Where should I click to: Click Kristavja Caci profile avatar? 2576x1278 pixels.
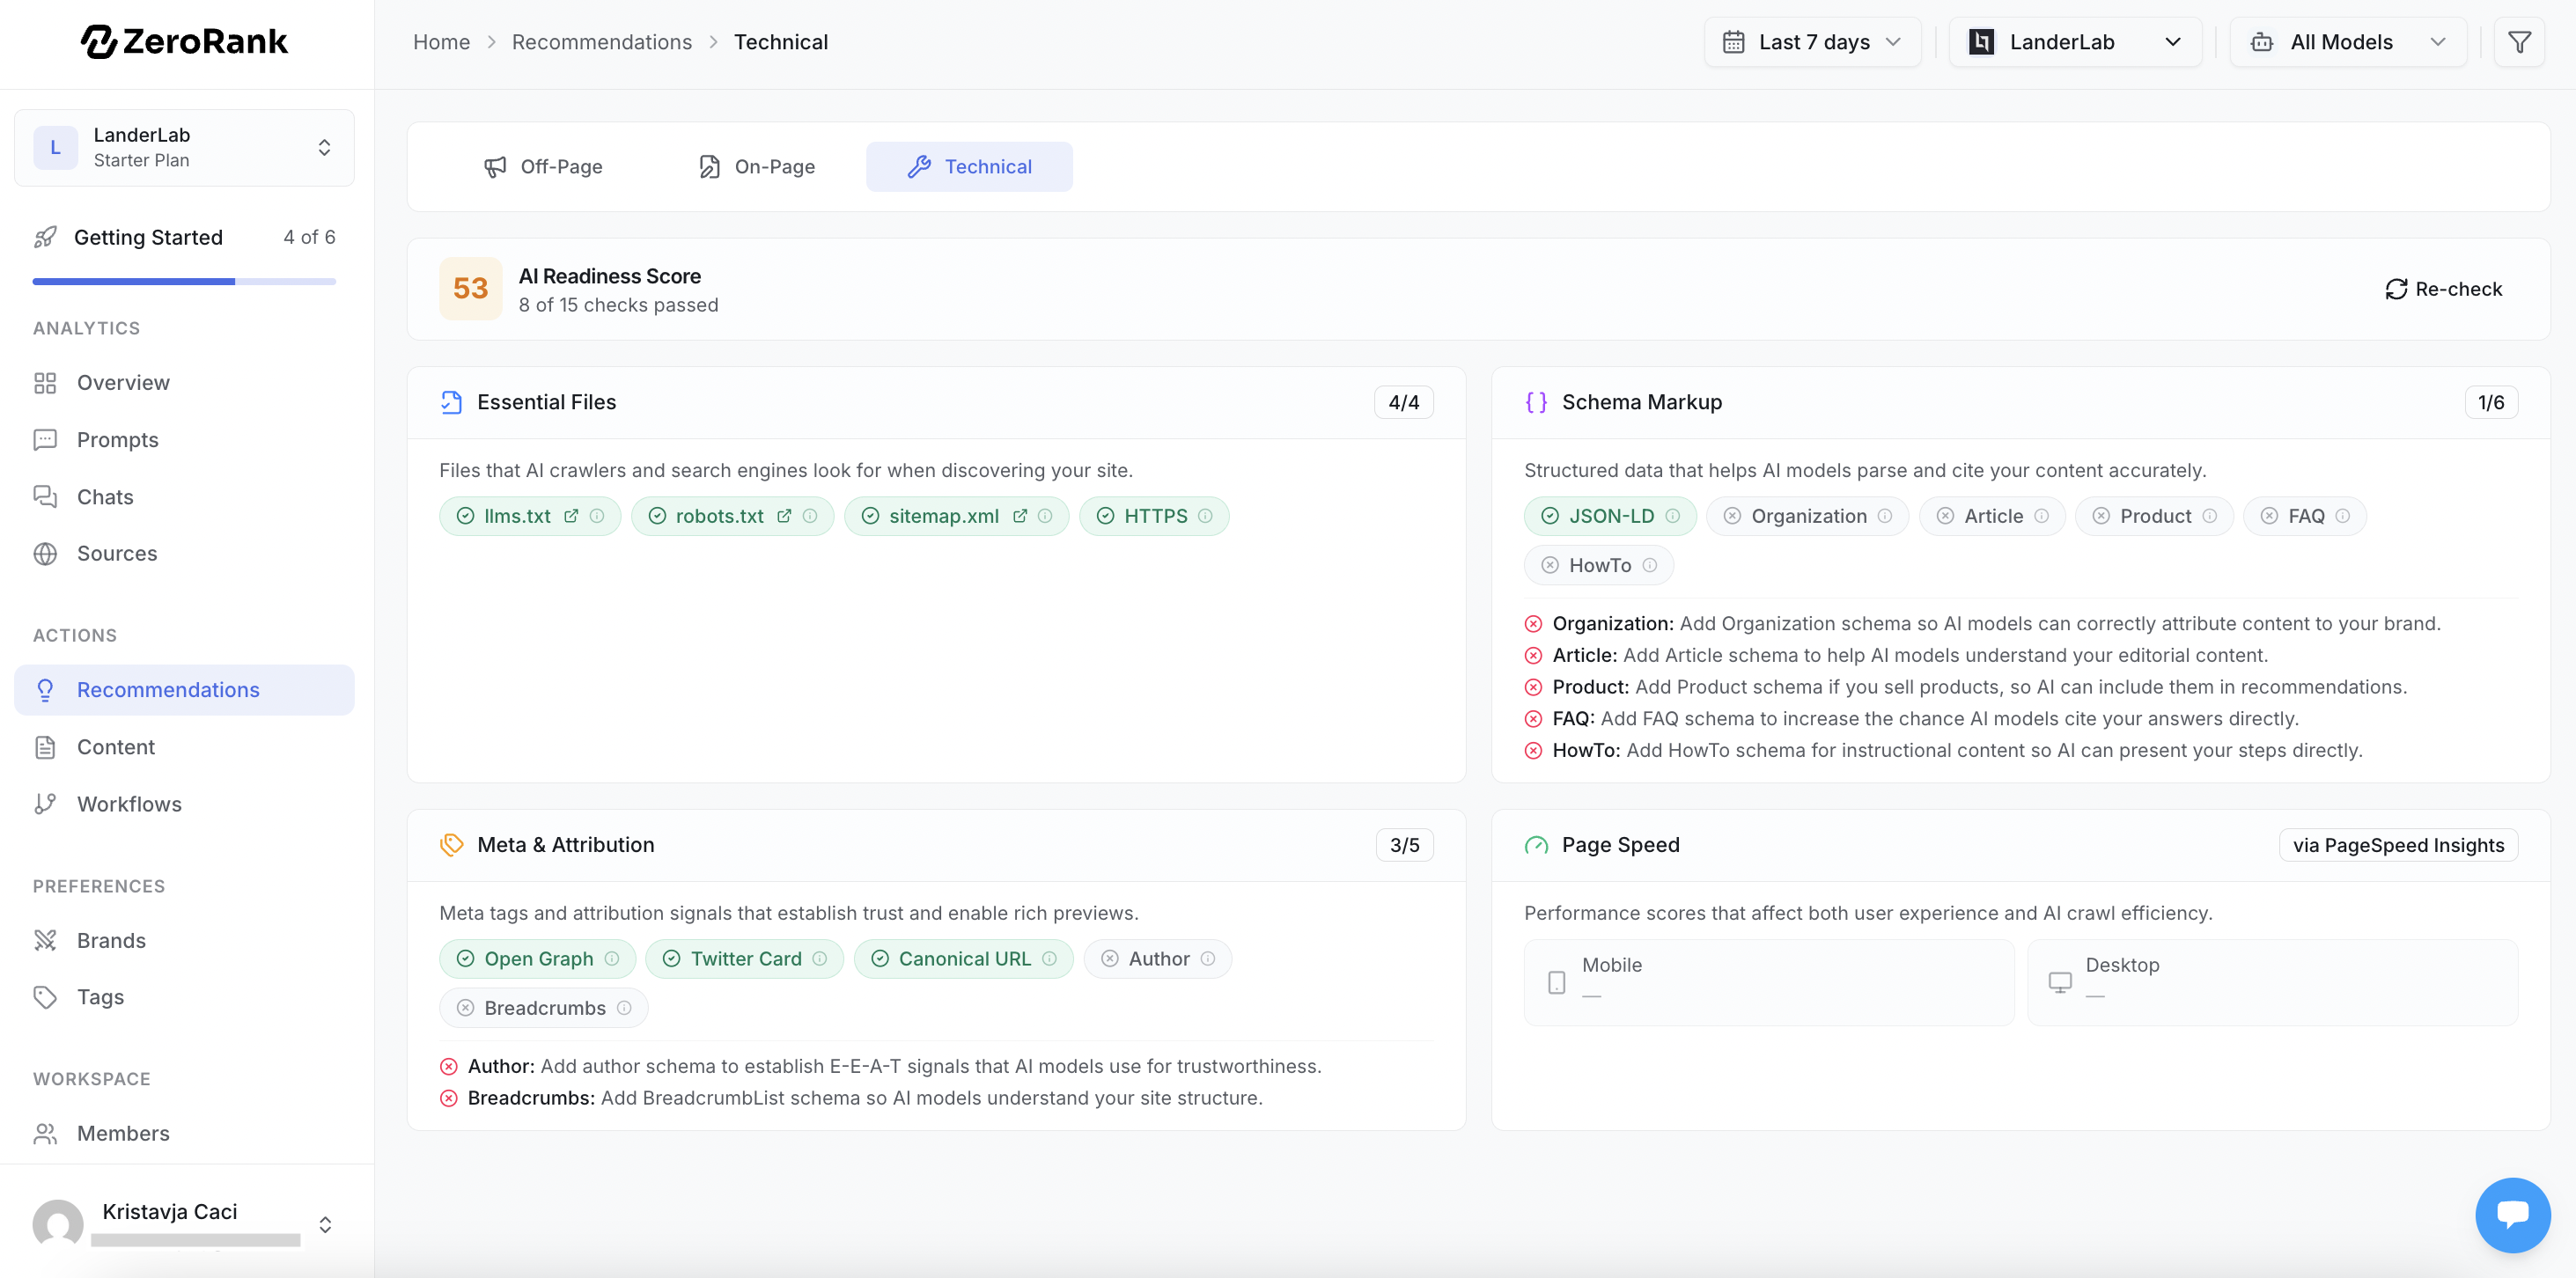coord(58,1224)
